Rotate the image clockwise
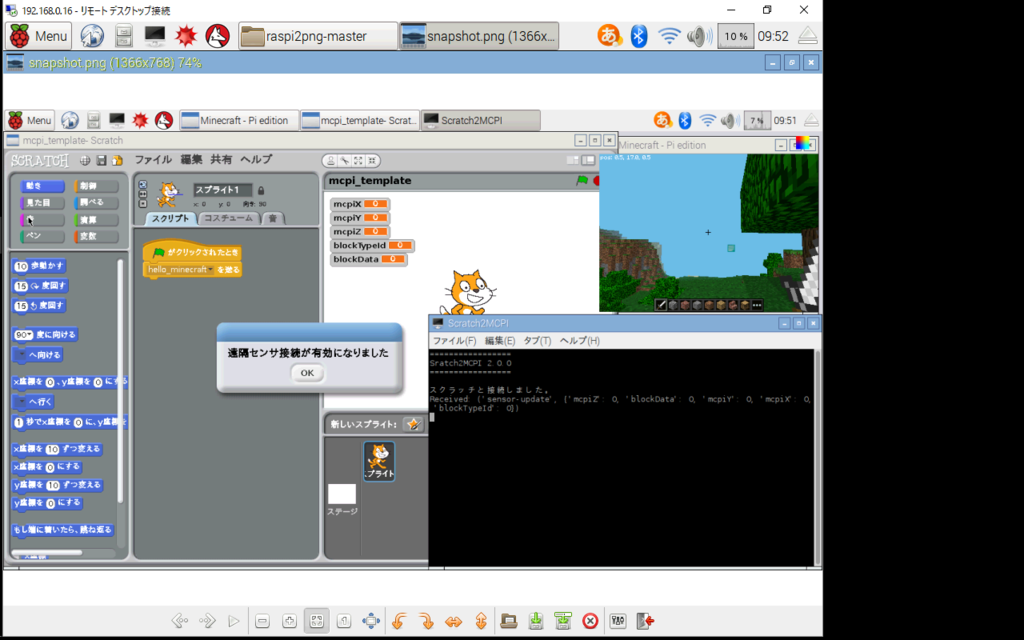1024x640 pixels. pyautogui.click(x=426, y=620)
